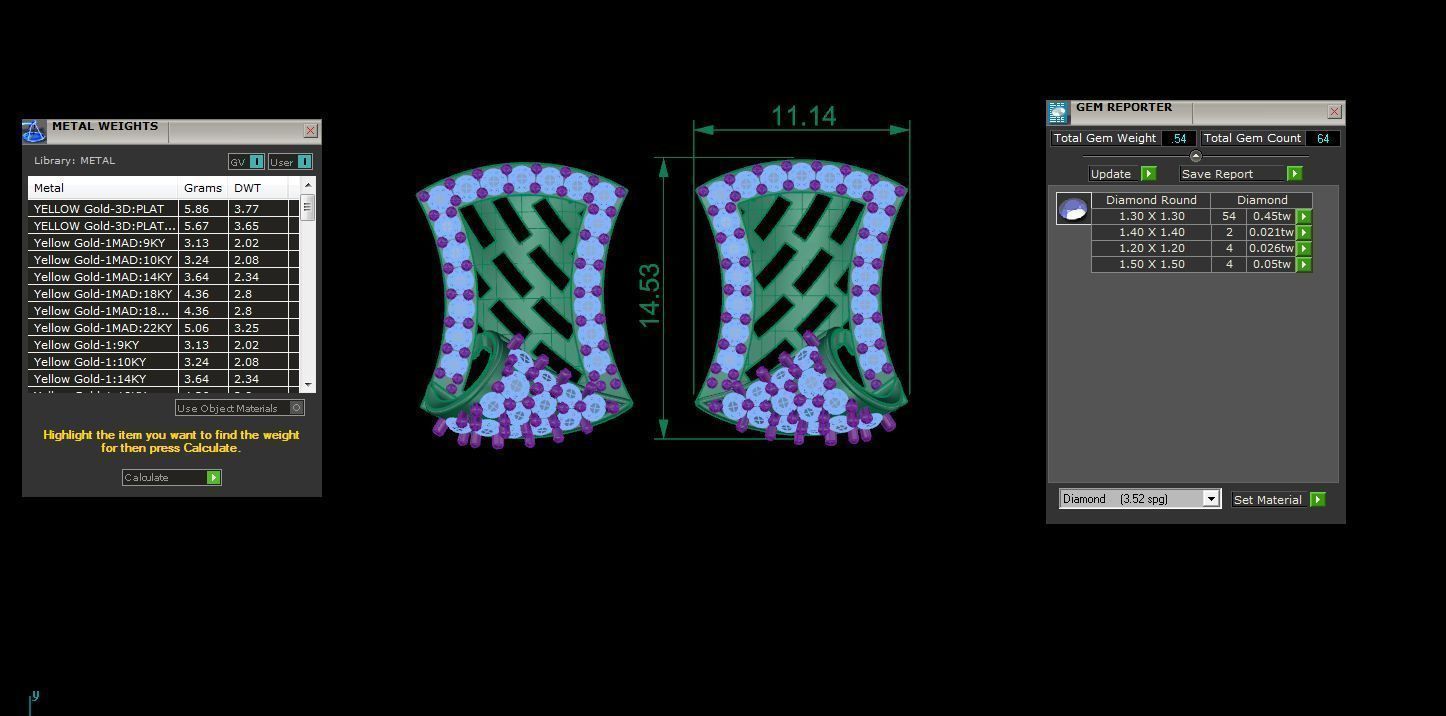Select YELLOW Gold-3D:PLAT row with 5.86 grams

point(164,209)
